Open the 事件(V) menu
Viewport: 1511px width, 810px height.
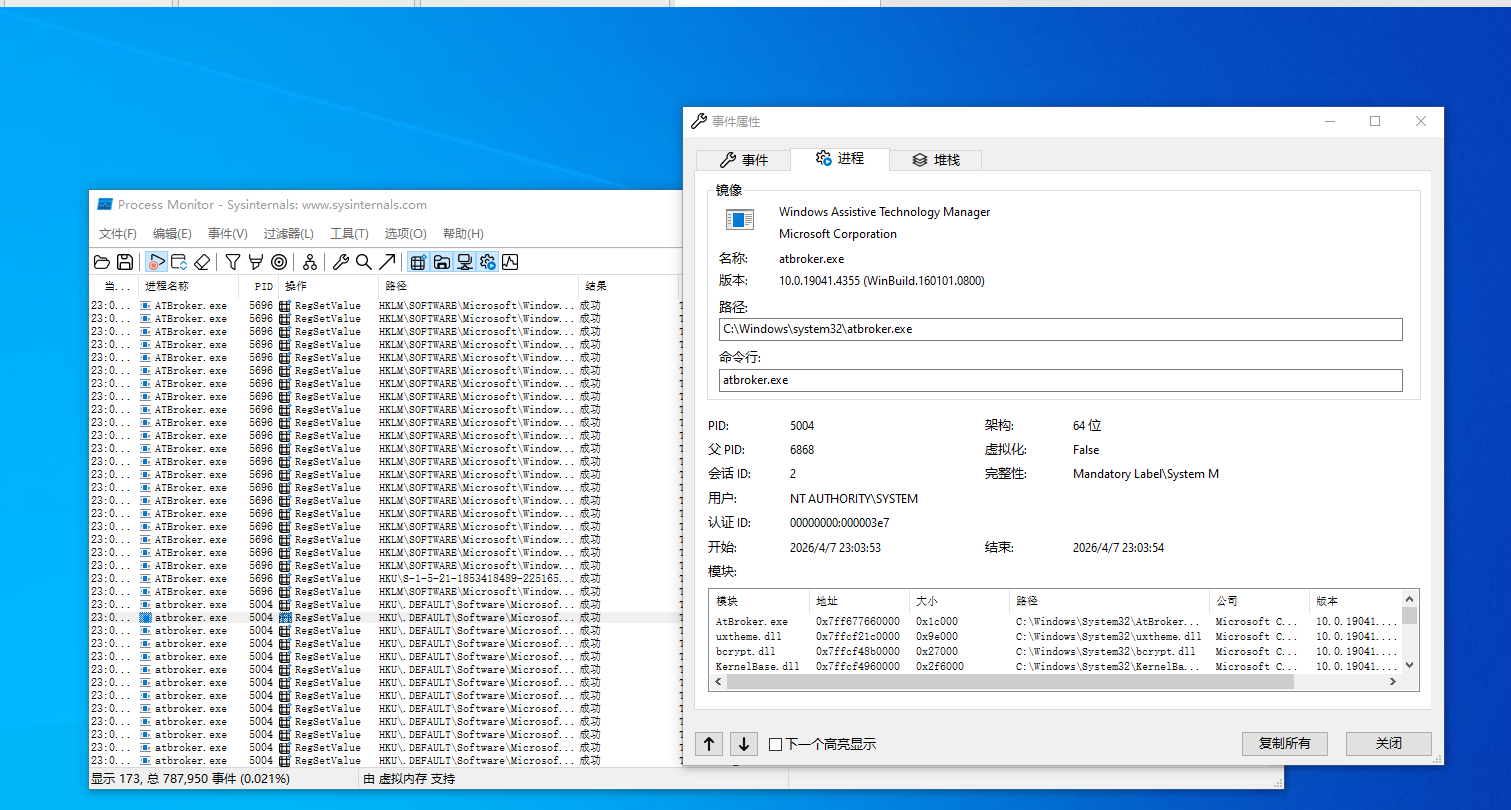[x=228, y=234]
